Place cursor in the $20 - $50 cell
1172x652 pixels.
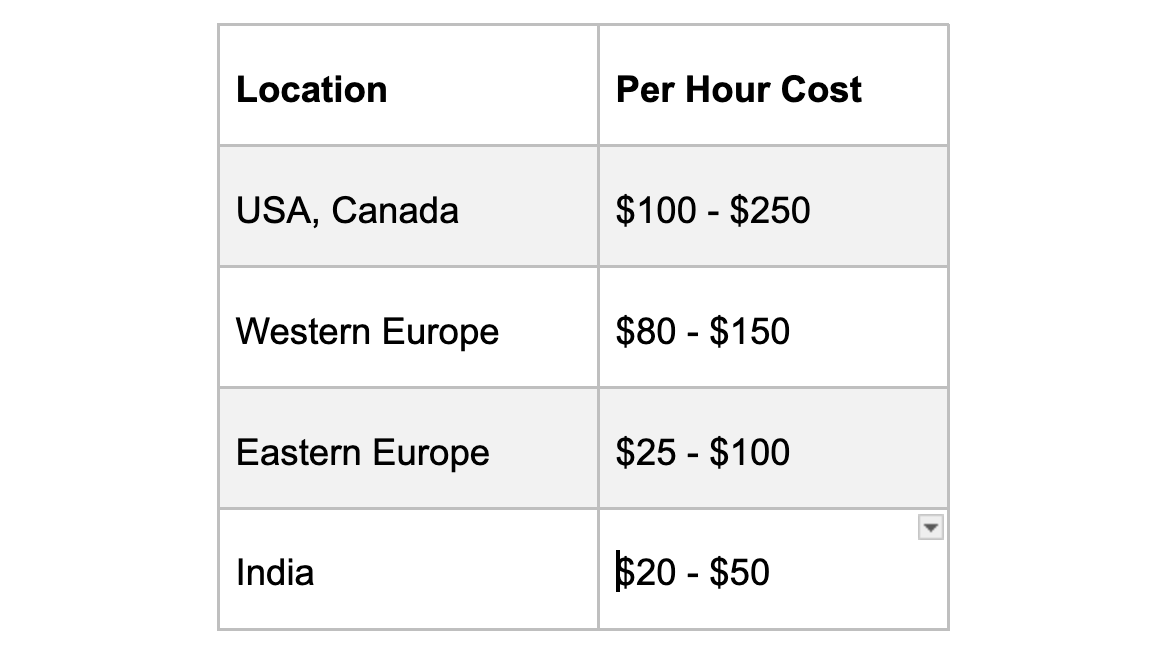[774, 570]
